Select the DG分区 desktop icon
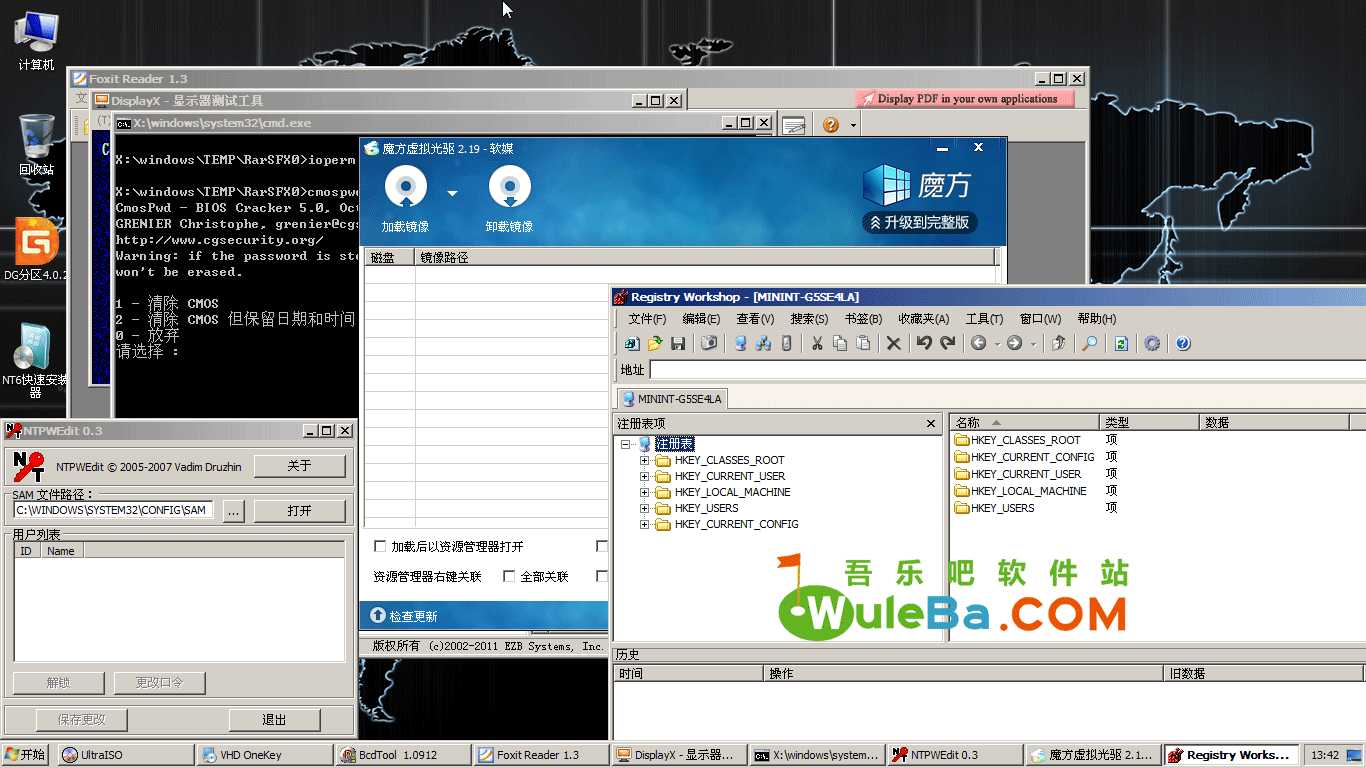Image resolution: width=1366 pixels, height=768 pixels. point(36,250)
